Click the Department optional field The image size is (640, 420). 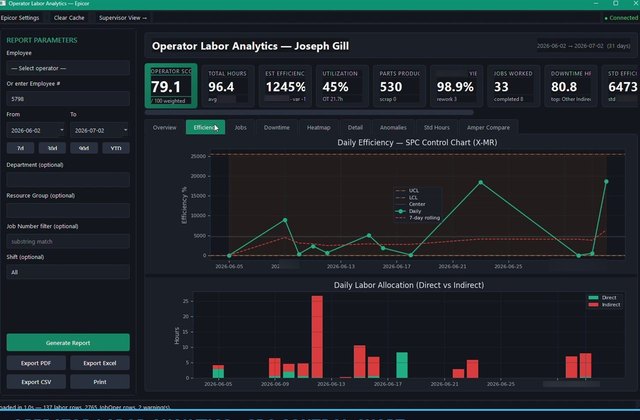68,180
